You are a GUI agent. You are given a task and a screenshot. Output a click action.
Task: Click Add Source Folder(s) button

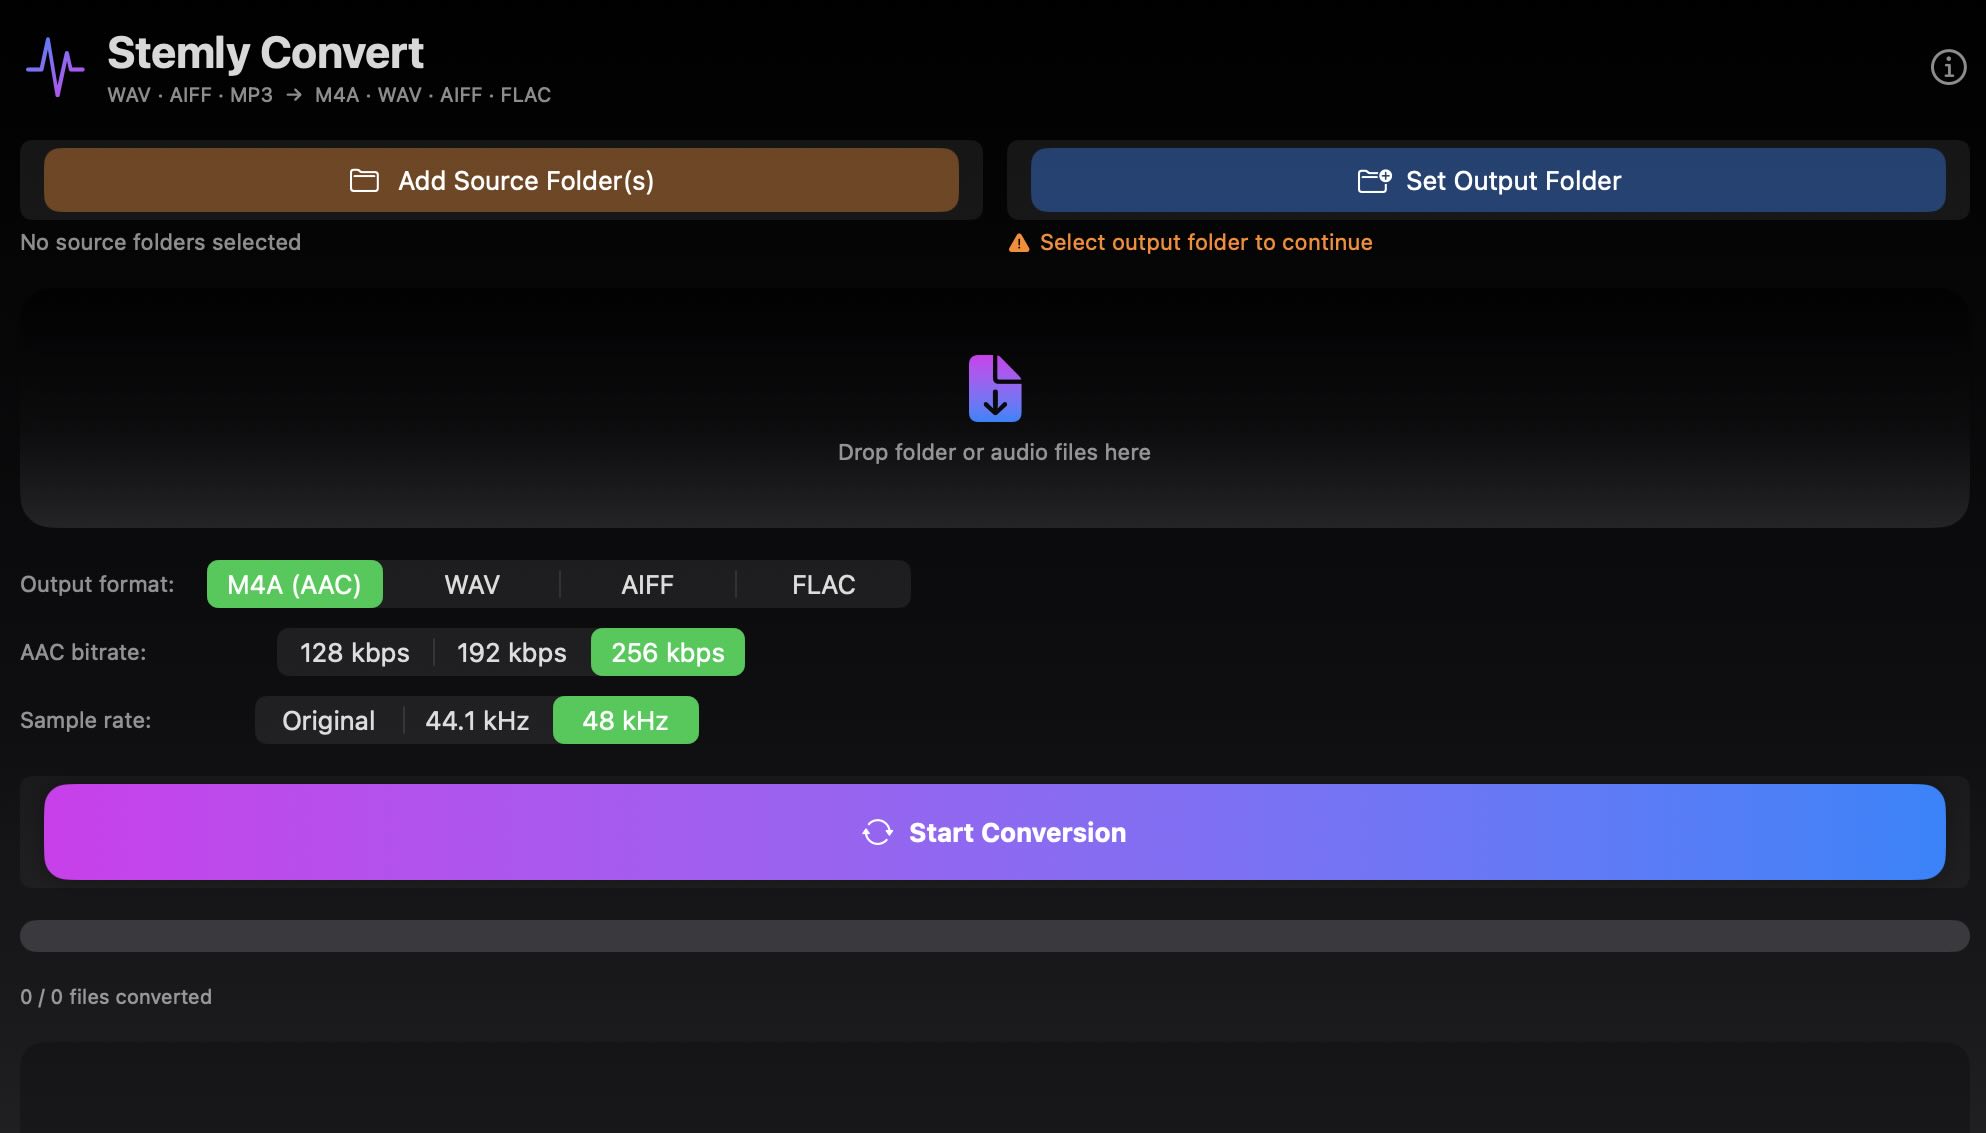(501, 180)
